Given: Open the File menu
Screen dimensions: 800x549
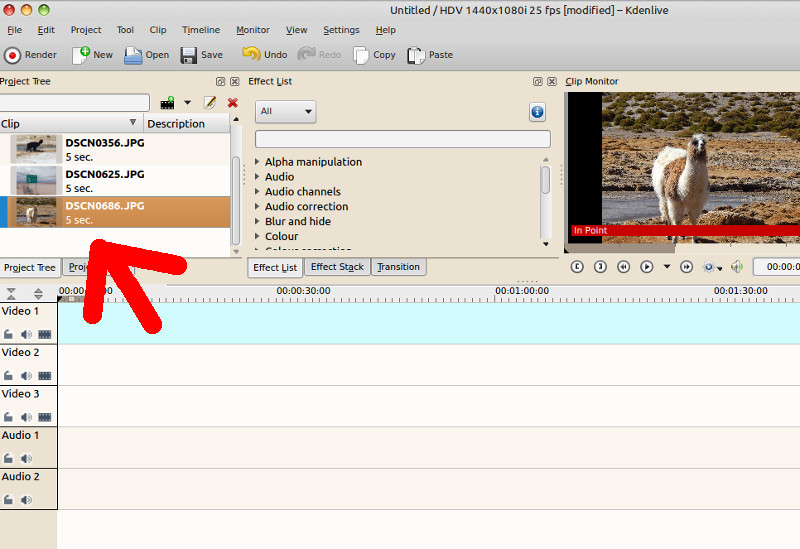Looking at the screenshot, I should pos(14,30).
